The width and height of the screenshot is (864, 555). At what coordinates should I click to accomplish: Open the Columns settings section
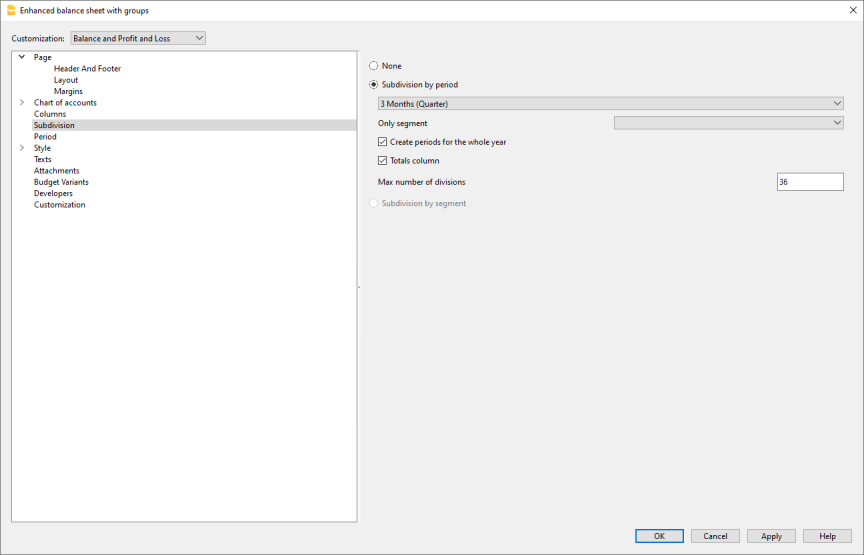coord(50,114)
